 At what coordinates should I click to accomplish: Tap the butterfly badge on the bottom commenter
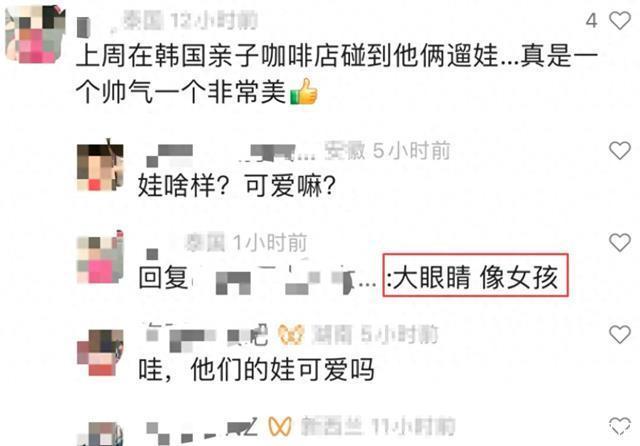[x=280, y=426]
